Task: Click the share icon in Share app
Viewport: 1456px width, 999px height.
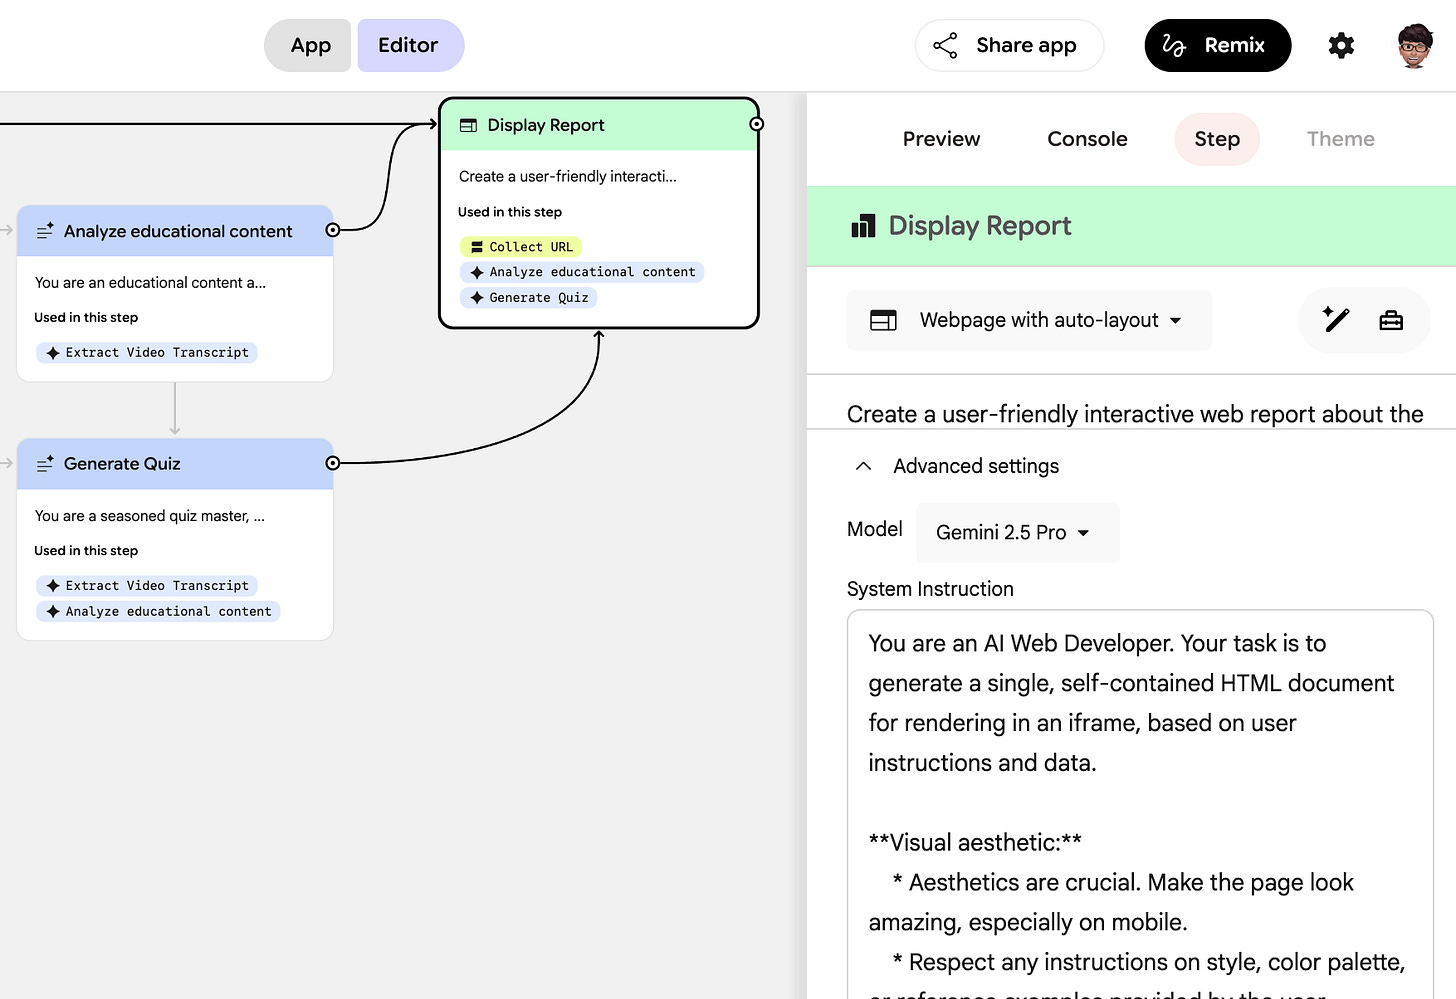Action: (x=945, y=45)
